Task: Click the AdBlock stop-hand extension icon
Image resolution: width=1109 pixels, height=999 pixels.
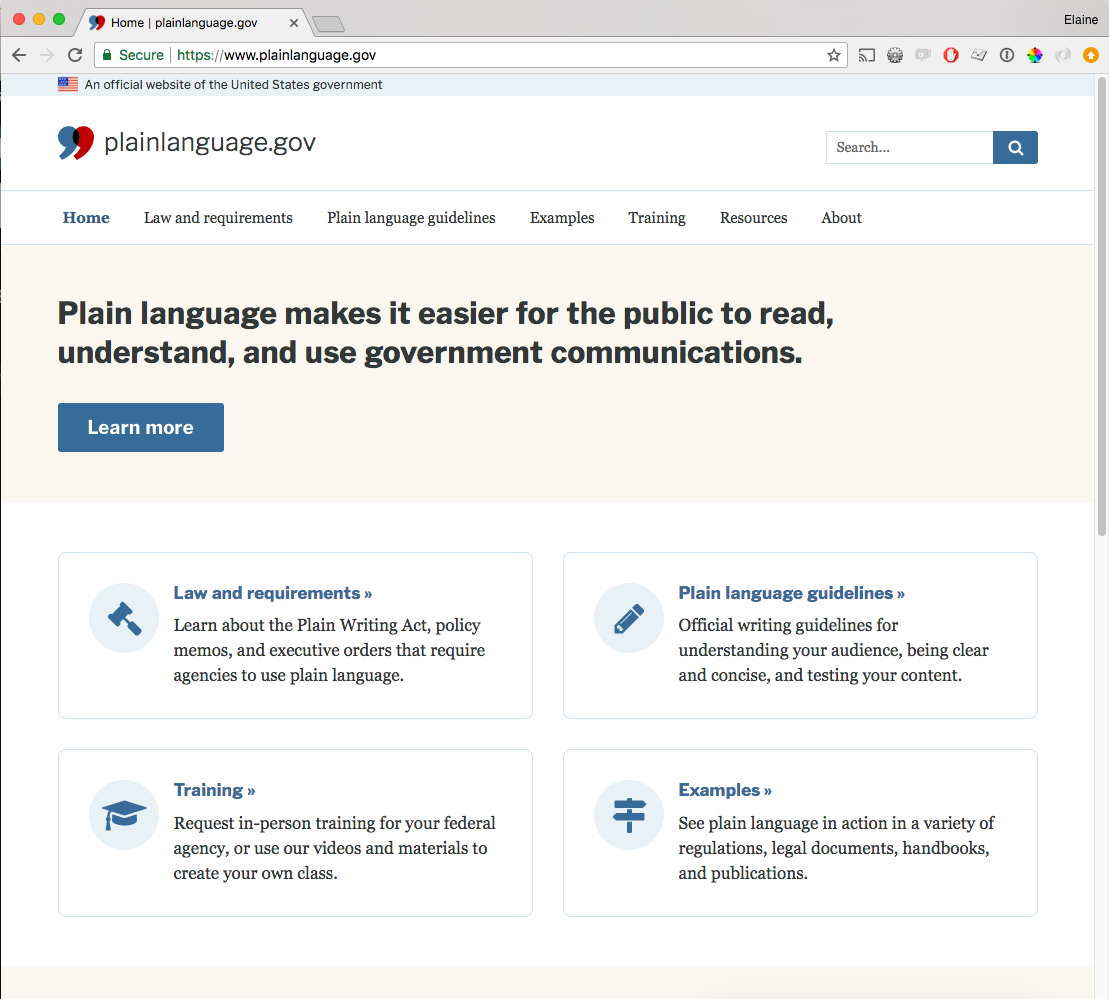Action: pyautogui.click(x=950, y=55)
